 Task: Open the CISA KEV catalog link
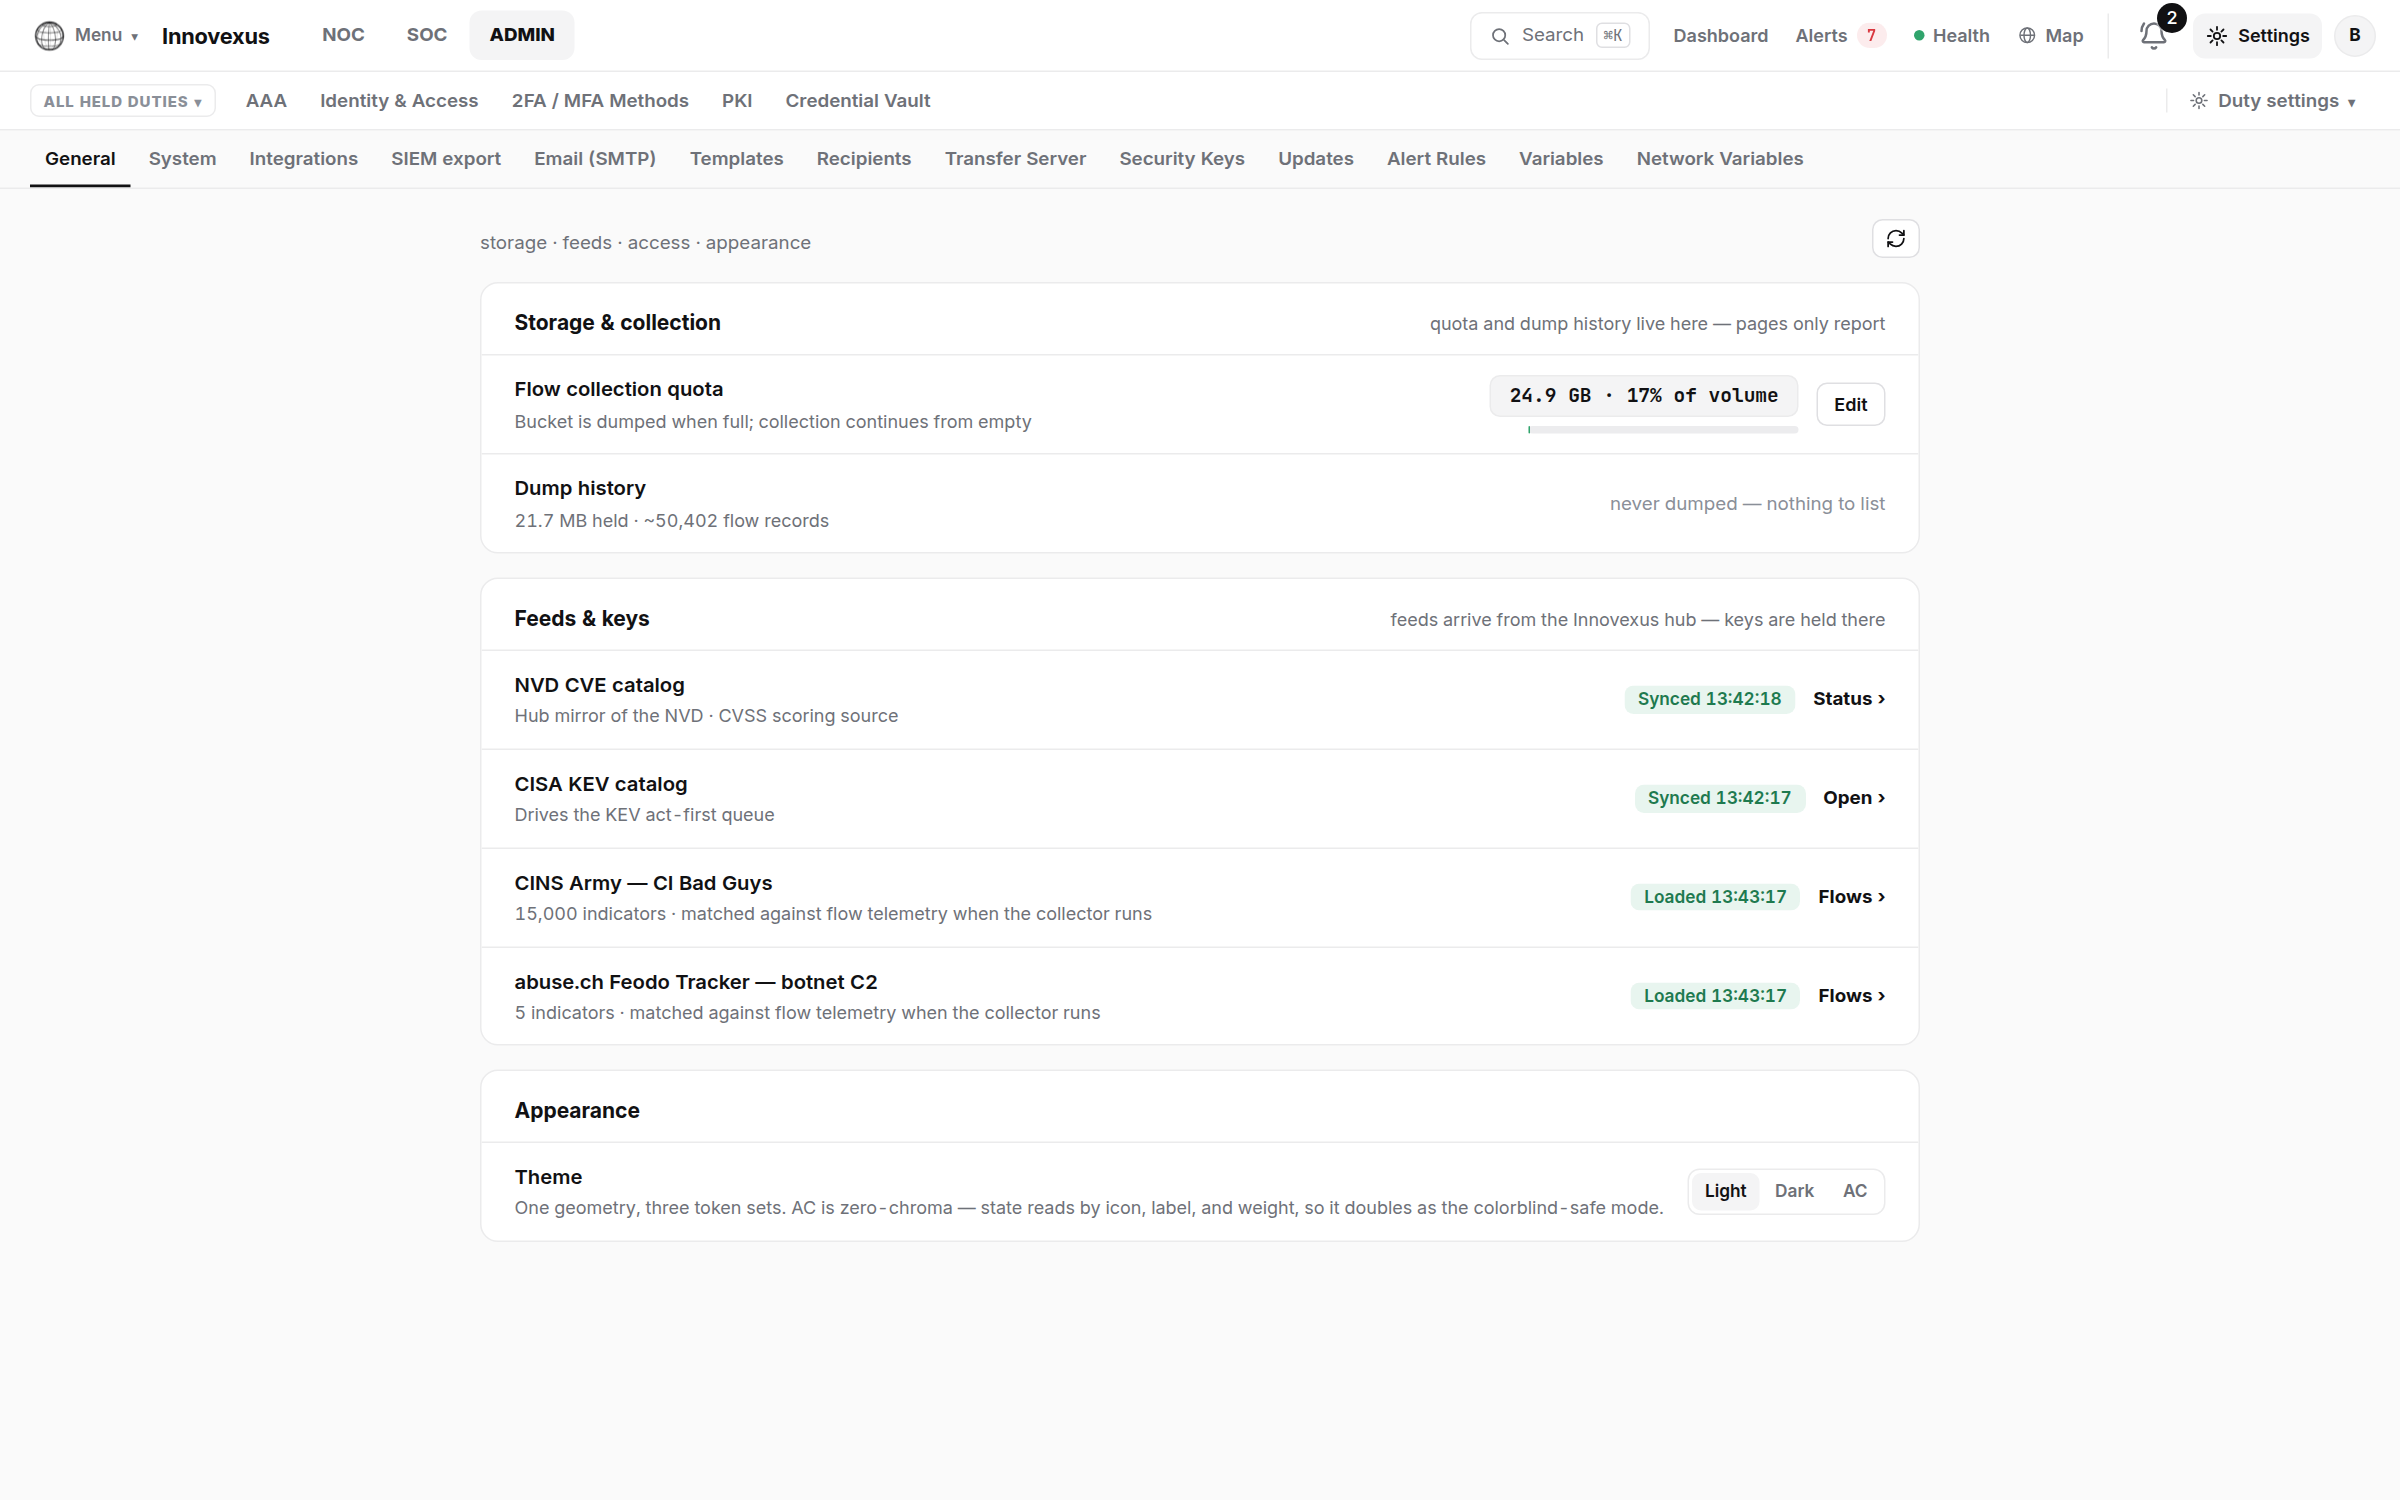tap(1854, 798)
